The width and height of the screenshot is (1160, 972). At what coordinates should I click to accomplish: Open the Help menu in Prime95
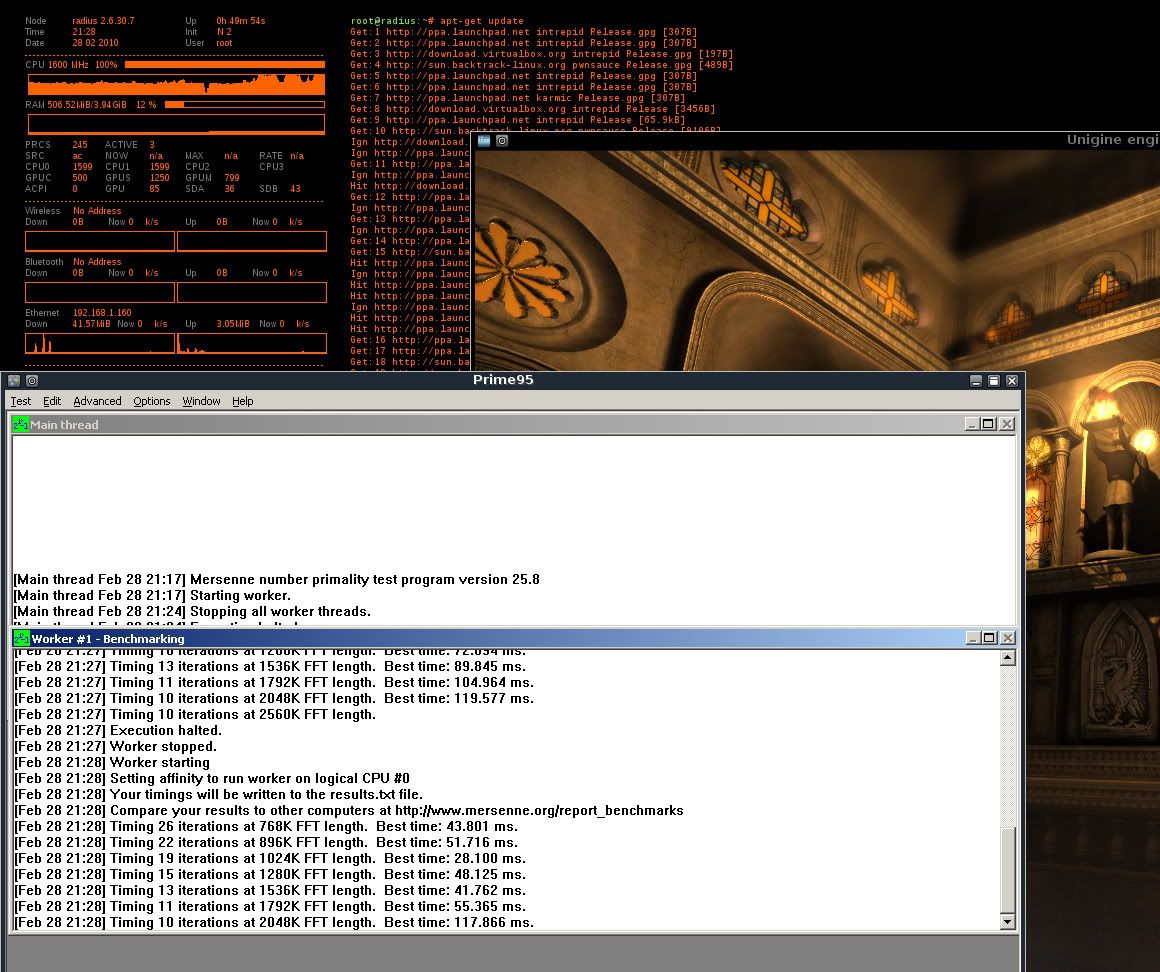point(243,401)
